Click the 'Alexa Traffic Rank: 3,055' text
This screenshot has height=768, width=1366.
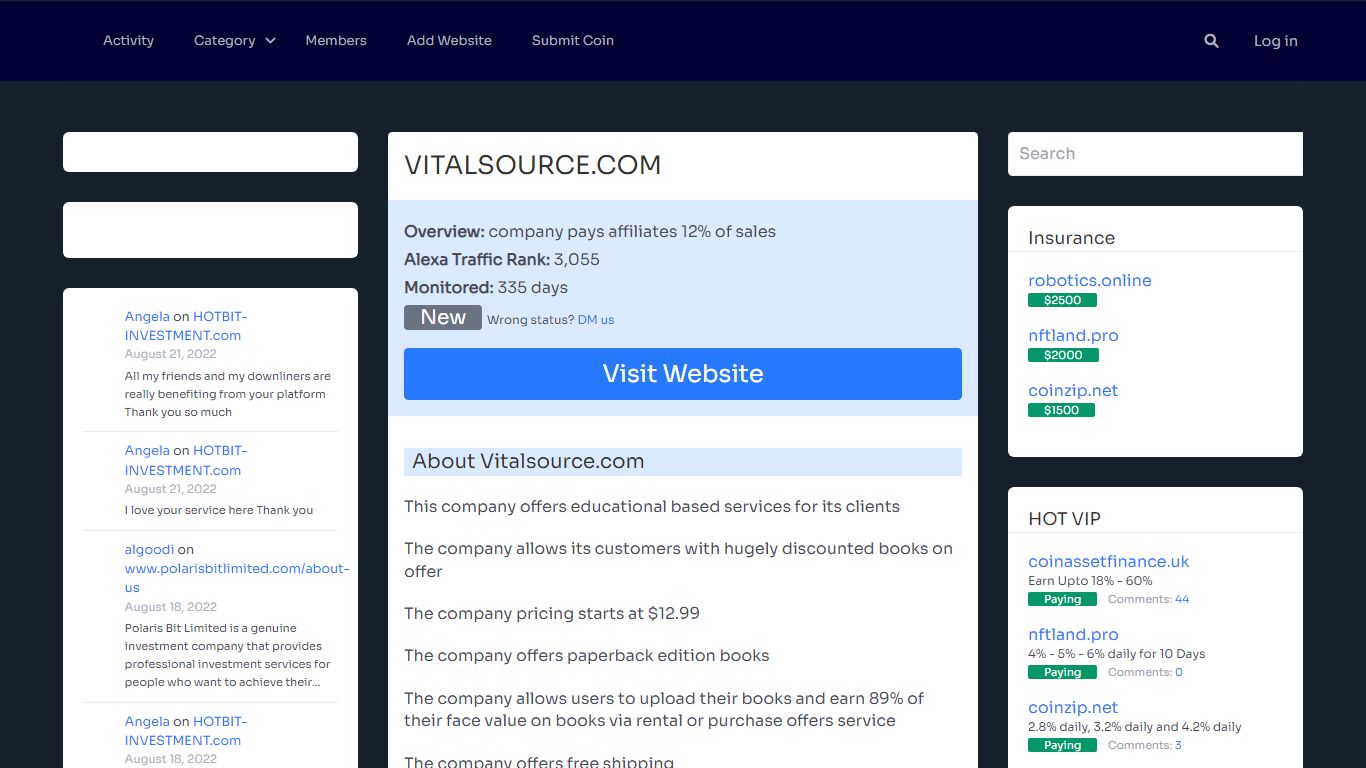(x=502, y=260)
